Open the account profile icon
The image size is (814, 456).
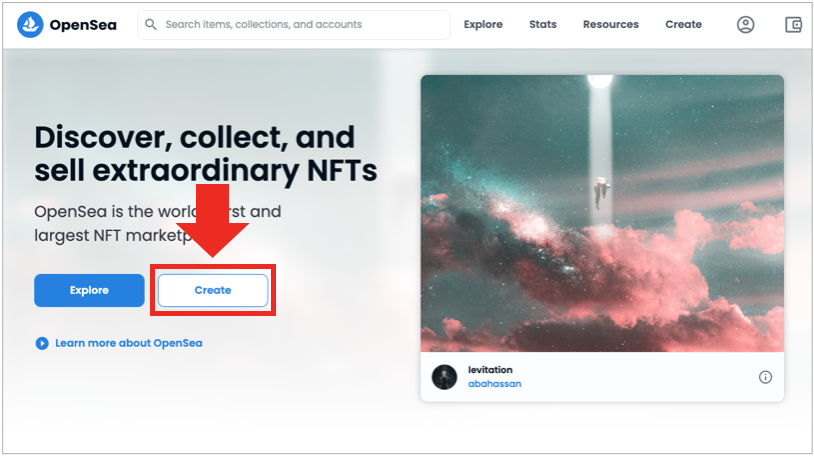[x=745, y=24]
